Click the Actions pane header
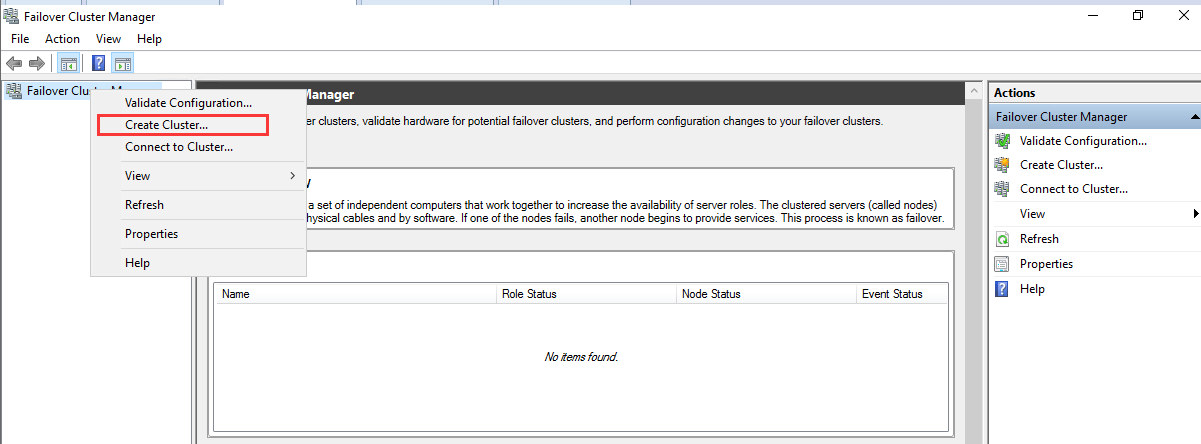Viewport: 1201px width, 444px height. pyautogui.click(x=1095, y=93)
